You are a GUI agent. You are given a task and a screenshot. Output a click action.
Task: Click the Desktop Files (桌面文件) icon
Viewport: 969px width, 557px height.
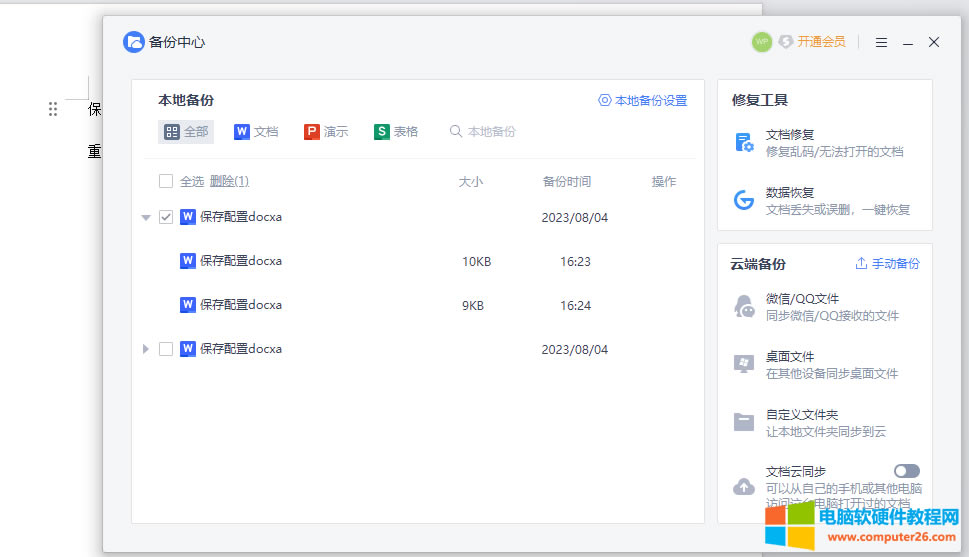(x=744, y=364)
